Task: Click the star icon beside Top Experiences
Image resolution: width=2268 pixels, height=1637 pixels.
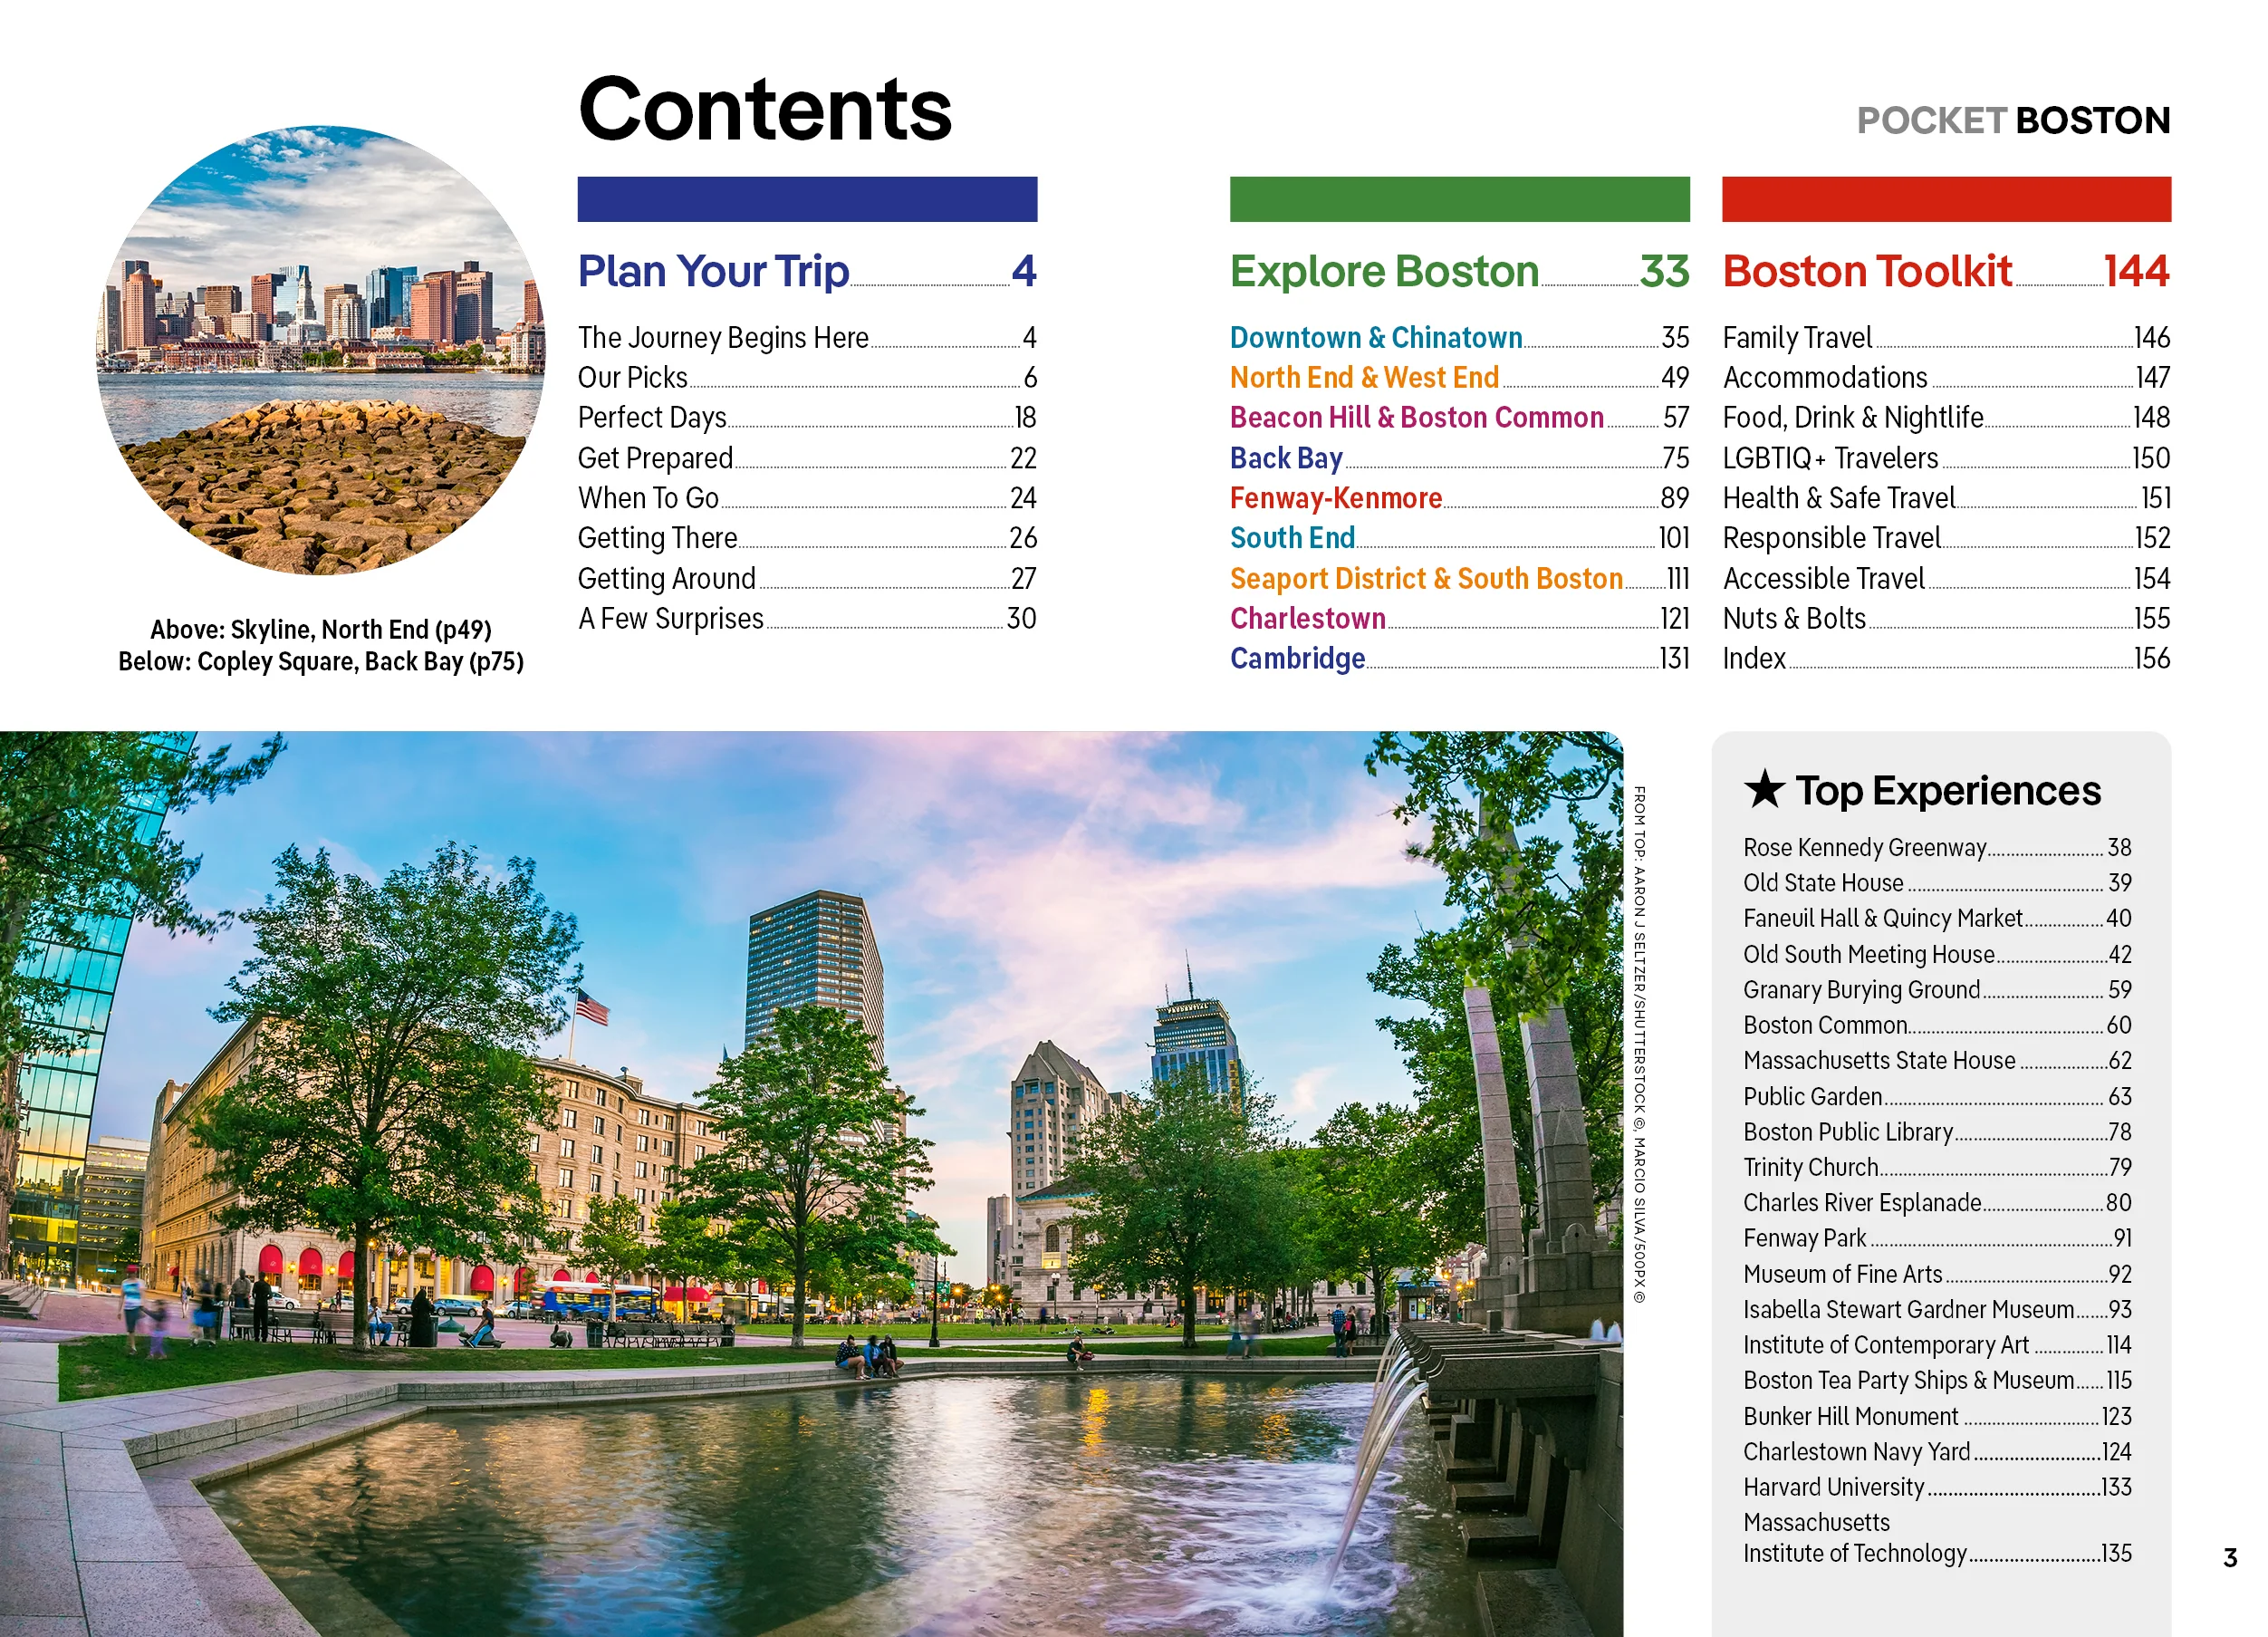Action: 1764,790
